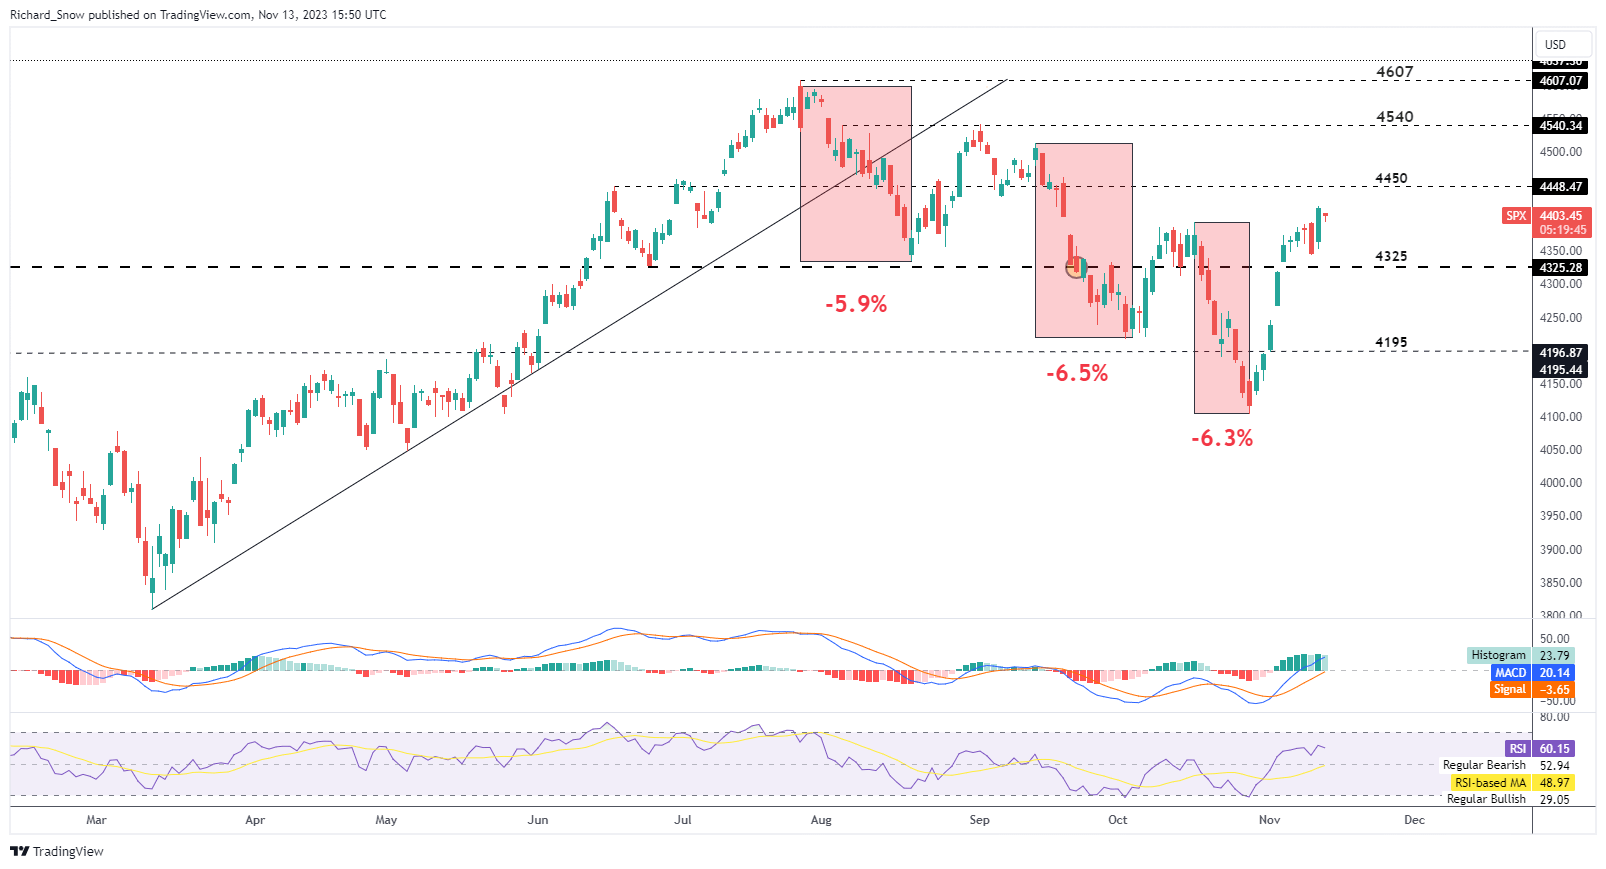Select the 4325.28 price axis label
Viewport: 1606px width, 869px height.
(x=1560, y=268)
